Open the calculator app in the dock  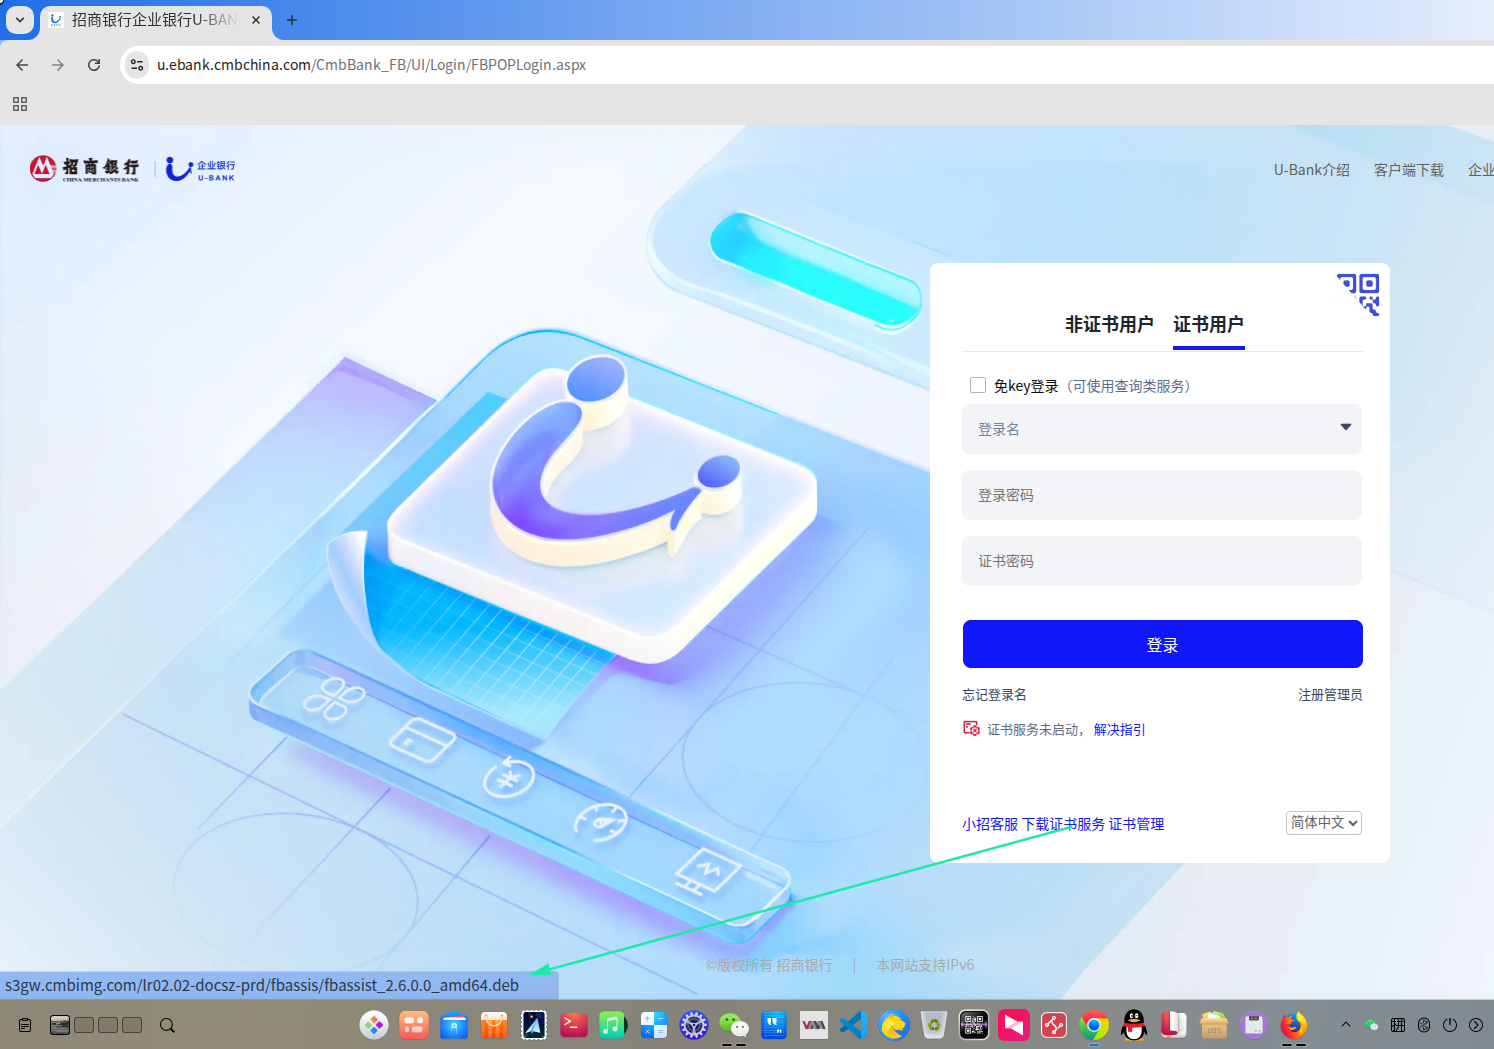pos(654,1025)
